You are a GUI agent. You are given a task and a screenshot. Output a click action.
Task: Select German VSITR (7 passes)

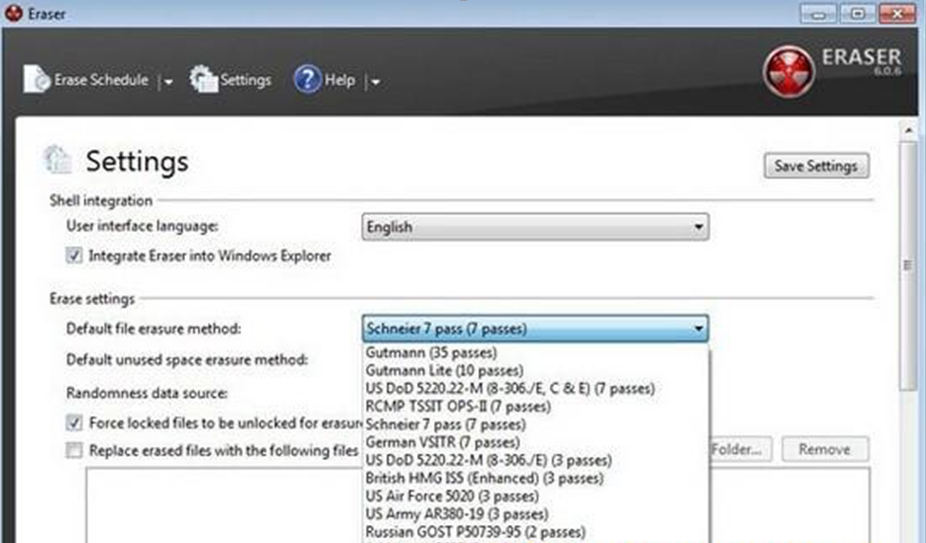click(535, 442)
